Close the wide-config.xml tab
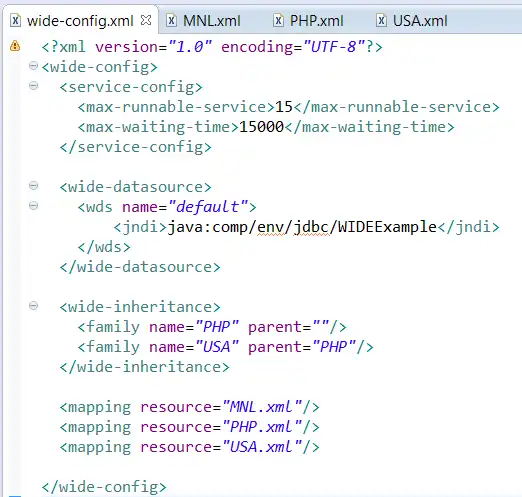This screenshot has width=522, height=497. coord(146,20)
